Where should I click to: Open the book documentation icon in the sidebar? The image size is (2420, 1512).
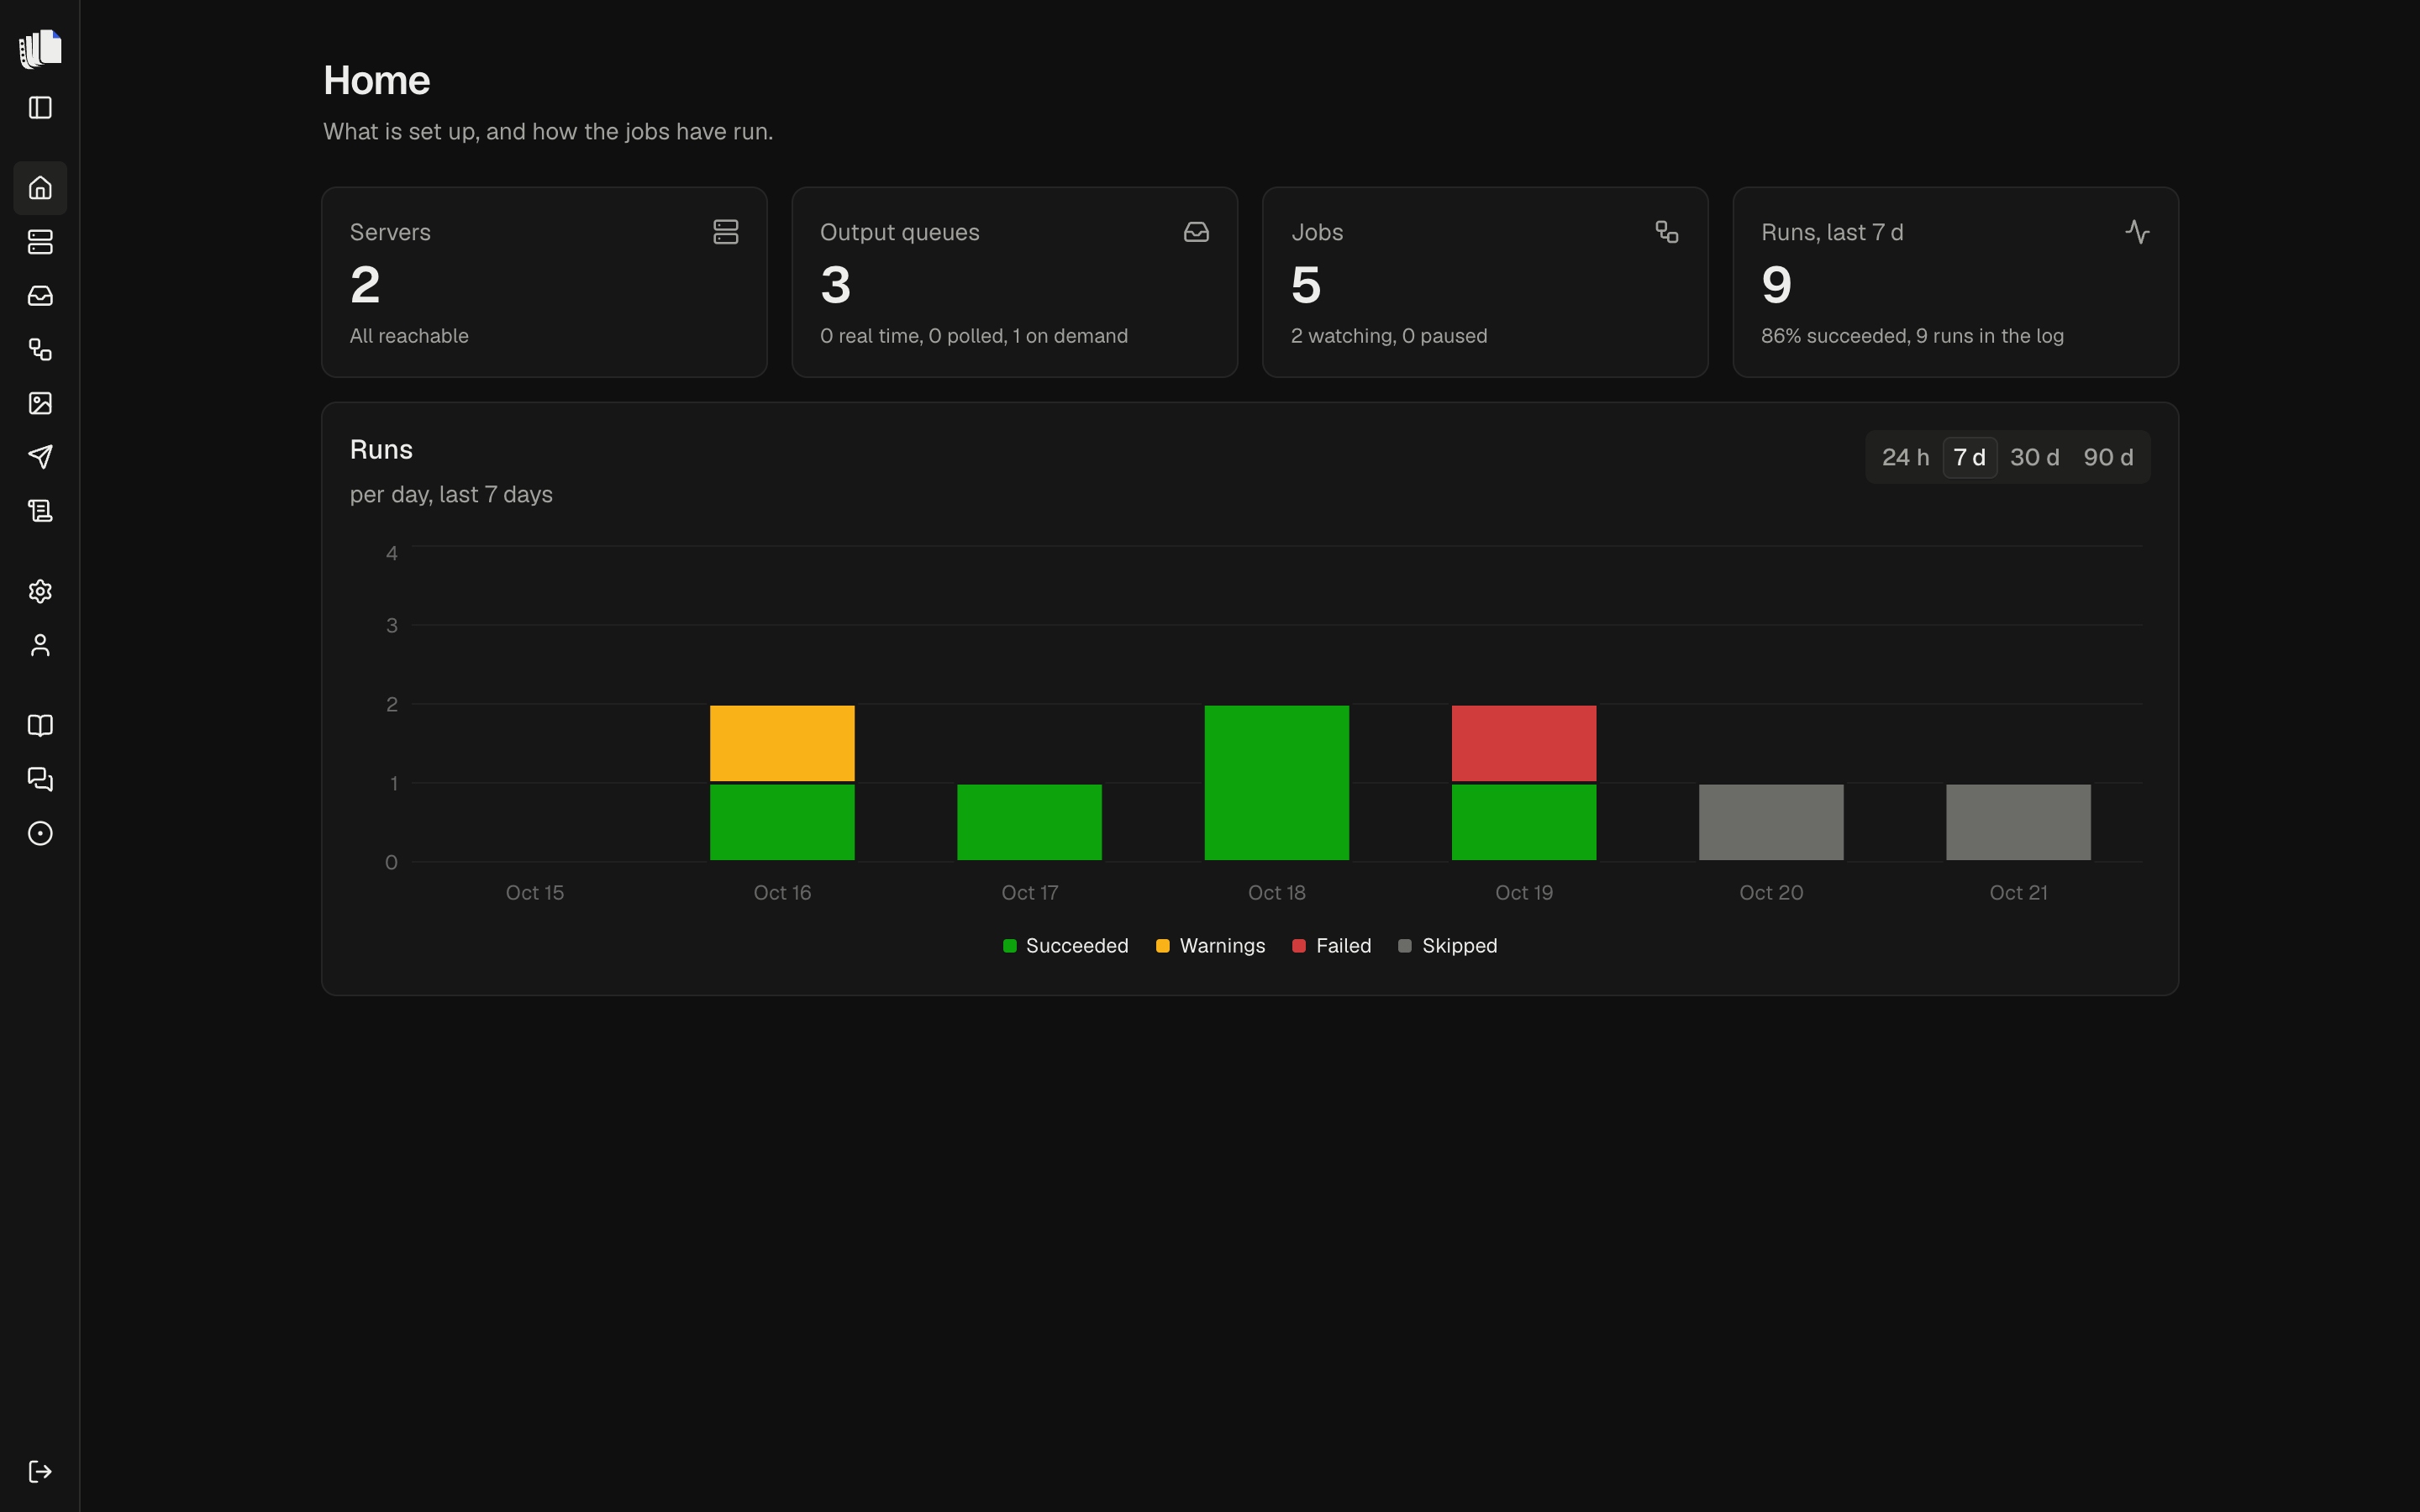(x=40, y=726)
